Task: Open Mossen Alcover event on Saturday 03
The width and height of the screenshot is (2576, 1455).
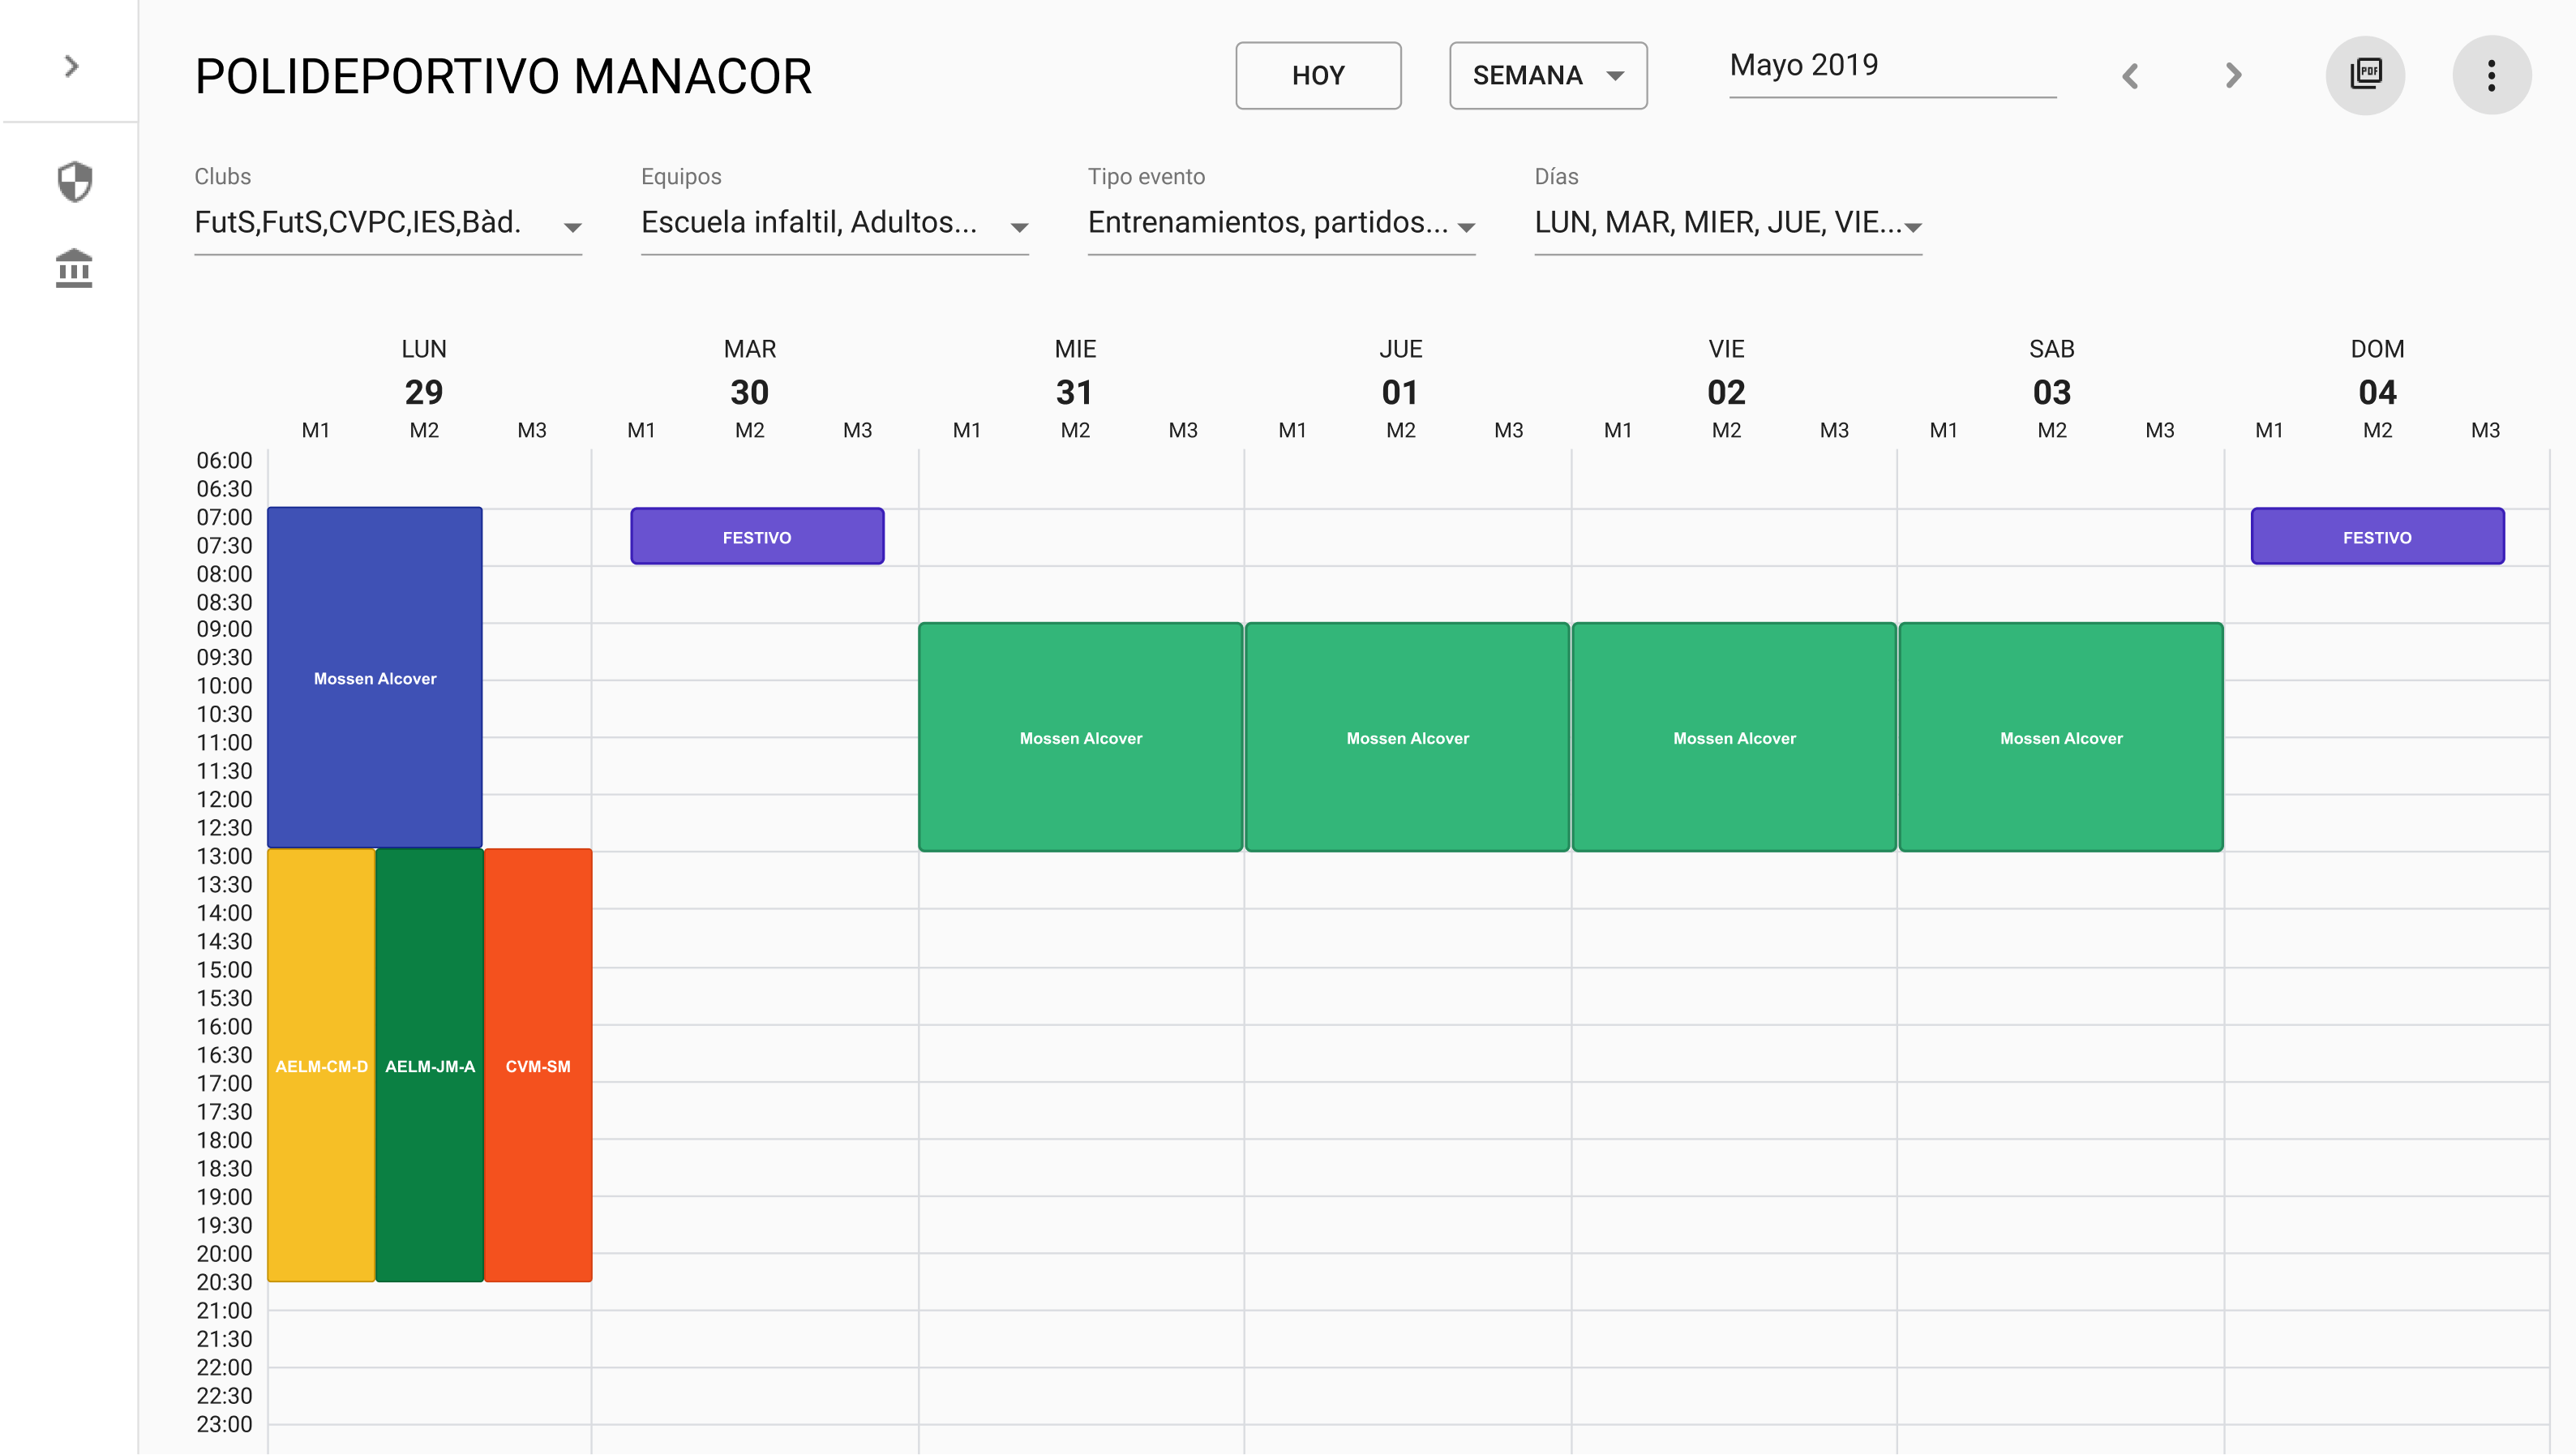Action: click(2061, 738)
